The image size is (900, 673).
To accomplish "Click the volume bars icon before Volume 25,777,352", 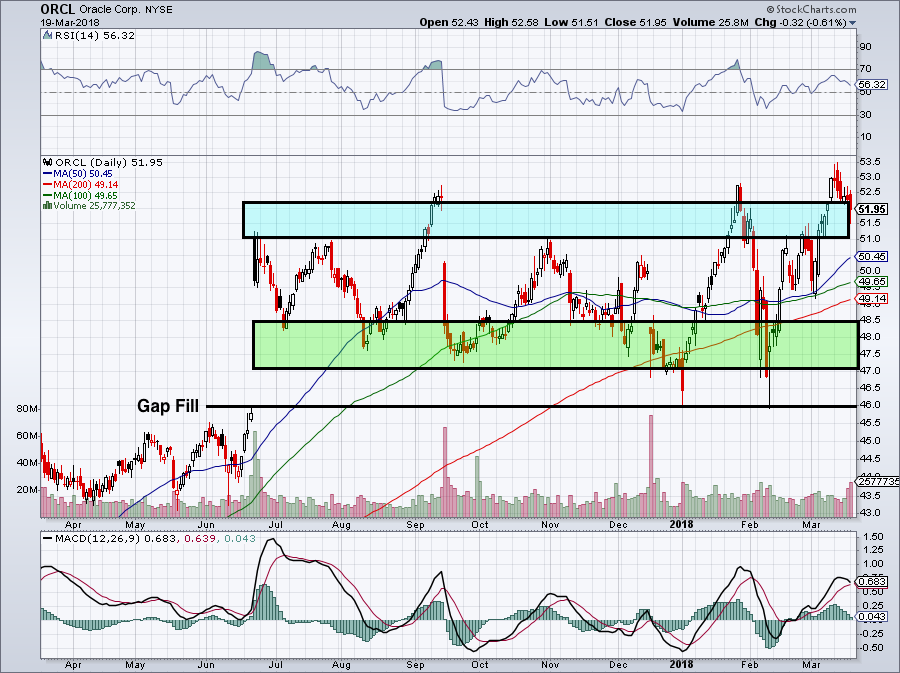I will tap(48, 205).
